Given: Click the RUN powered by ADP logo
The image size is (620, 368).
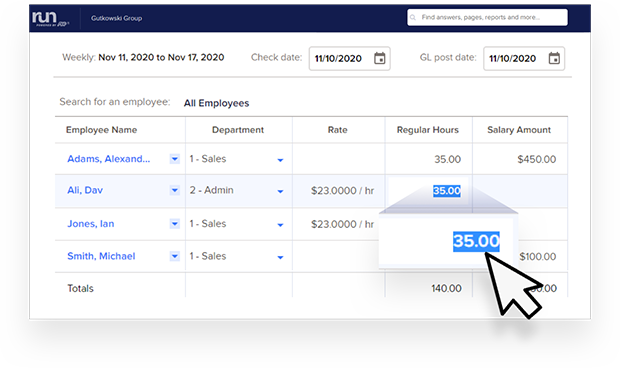Looking at the screenshot, I should [x=50, y=18].
